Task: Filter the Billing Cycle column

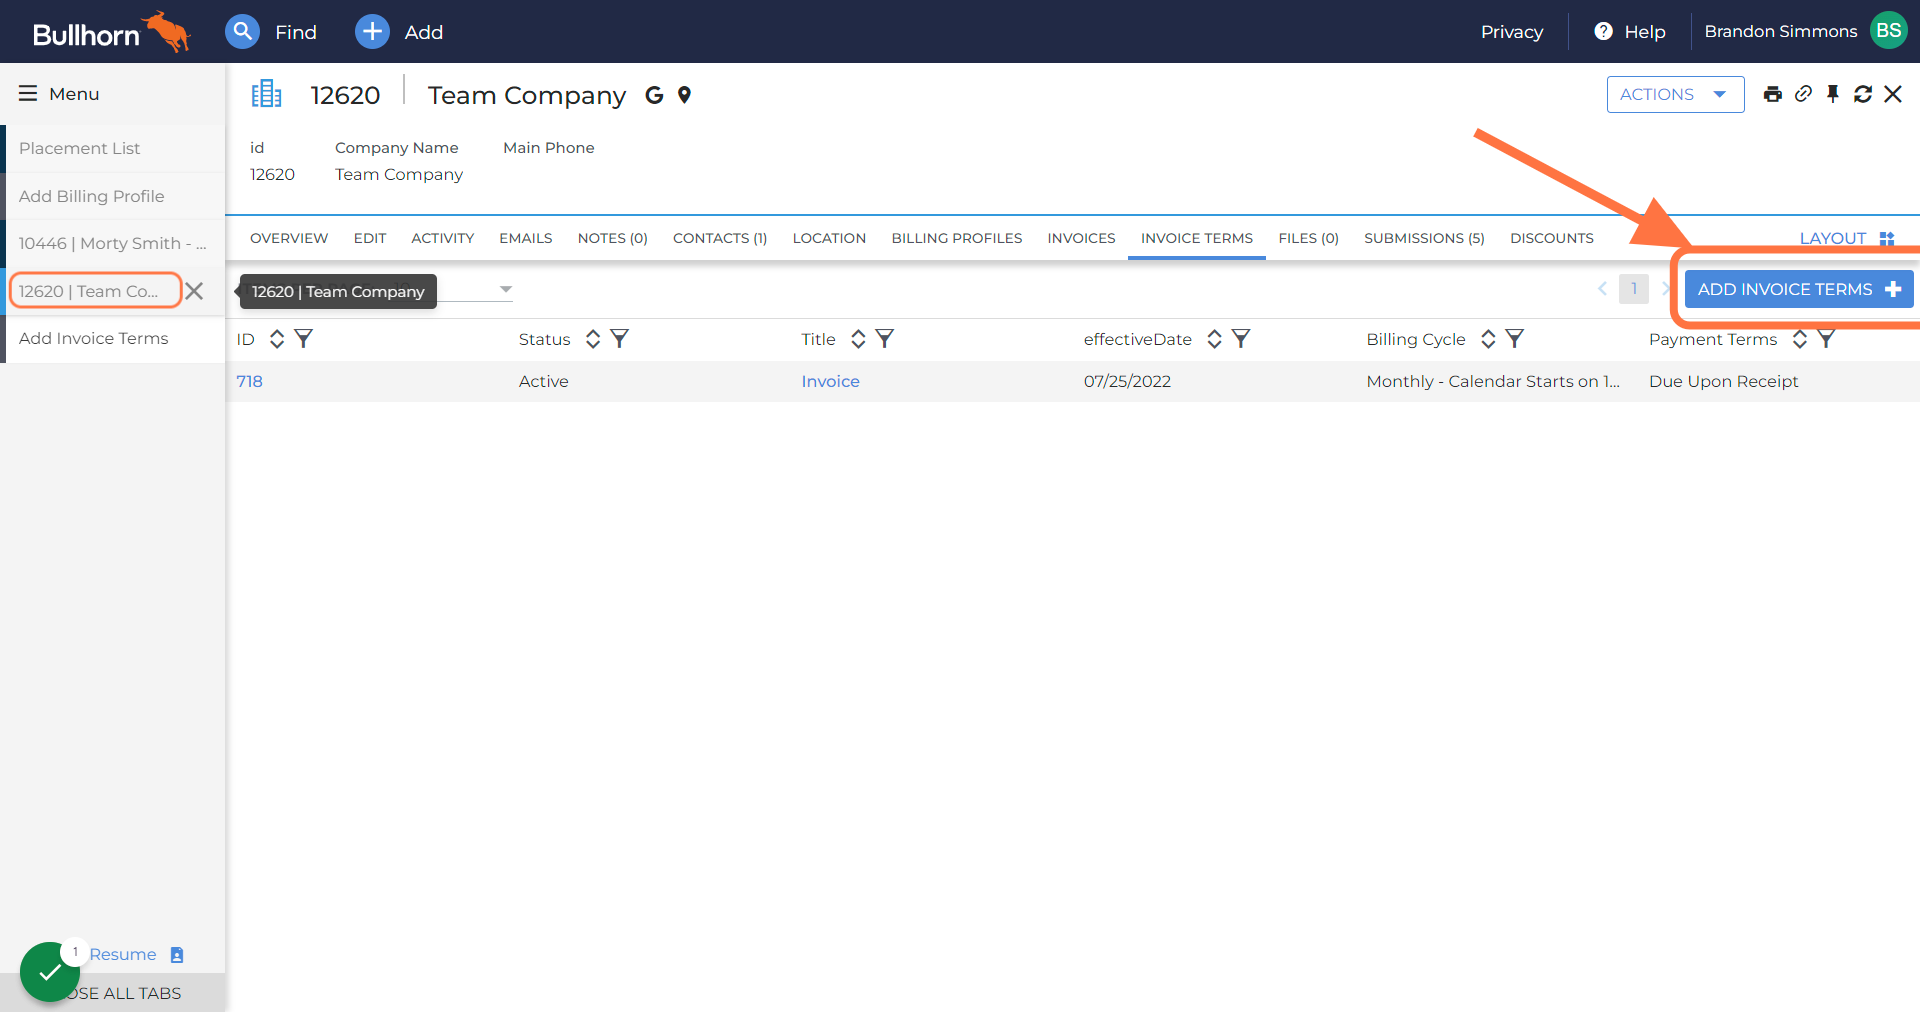Action: pyautogui.click(x=1515, y=339)
